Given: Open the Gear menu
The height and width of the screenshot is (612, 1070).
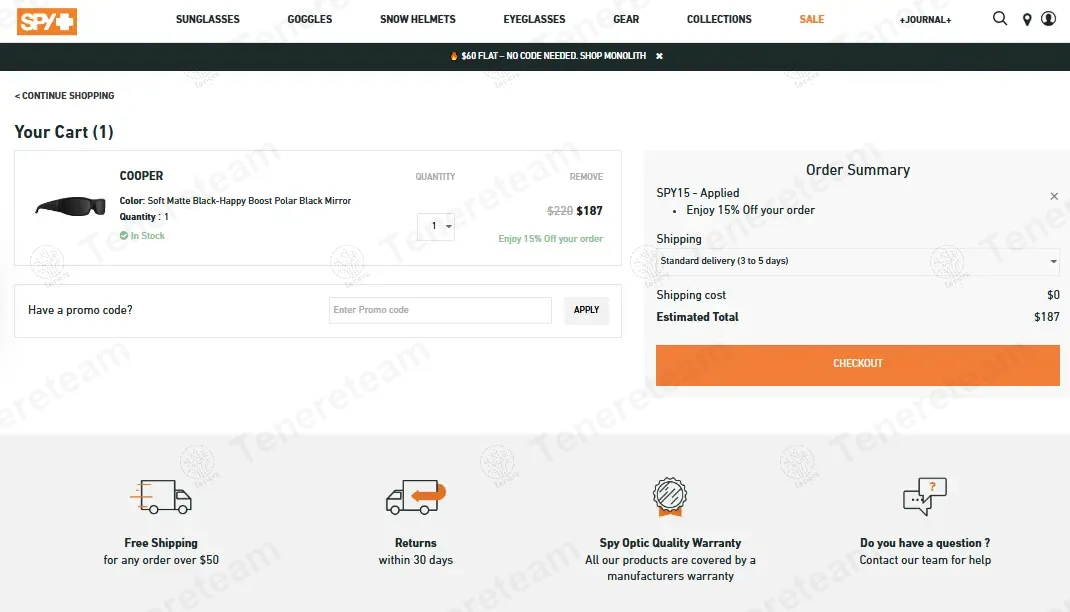Looking at the screenshot, I should click(626, 19).
